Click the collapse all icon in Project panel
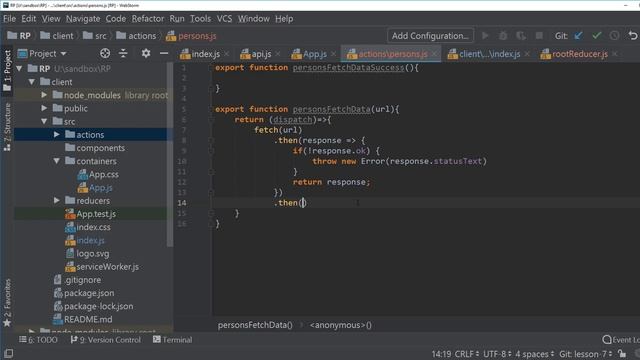640x360 pixels. pos(123,53)
